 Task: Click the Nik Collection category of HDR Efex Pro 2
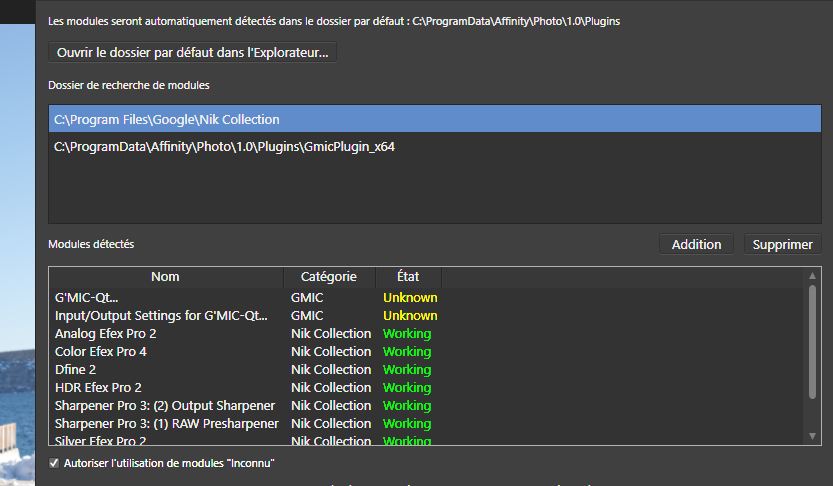(331, 388)
